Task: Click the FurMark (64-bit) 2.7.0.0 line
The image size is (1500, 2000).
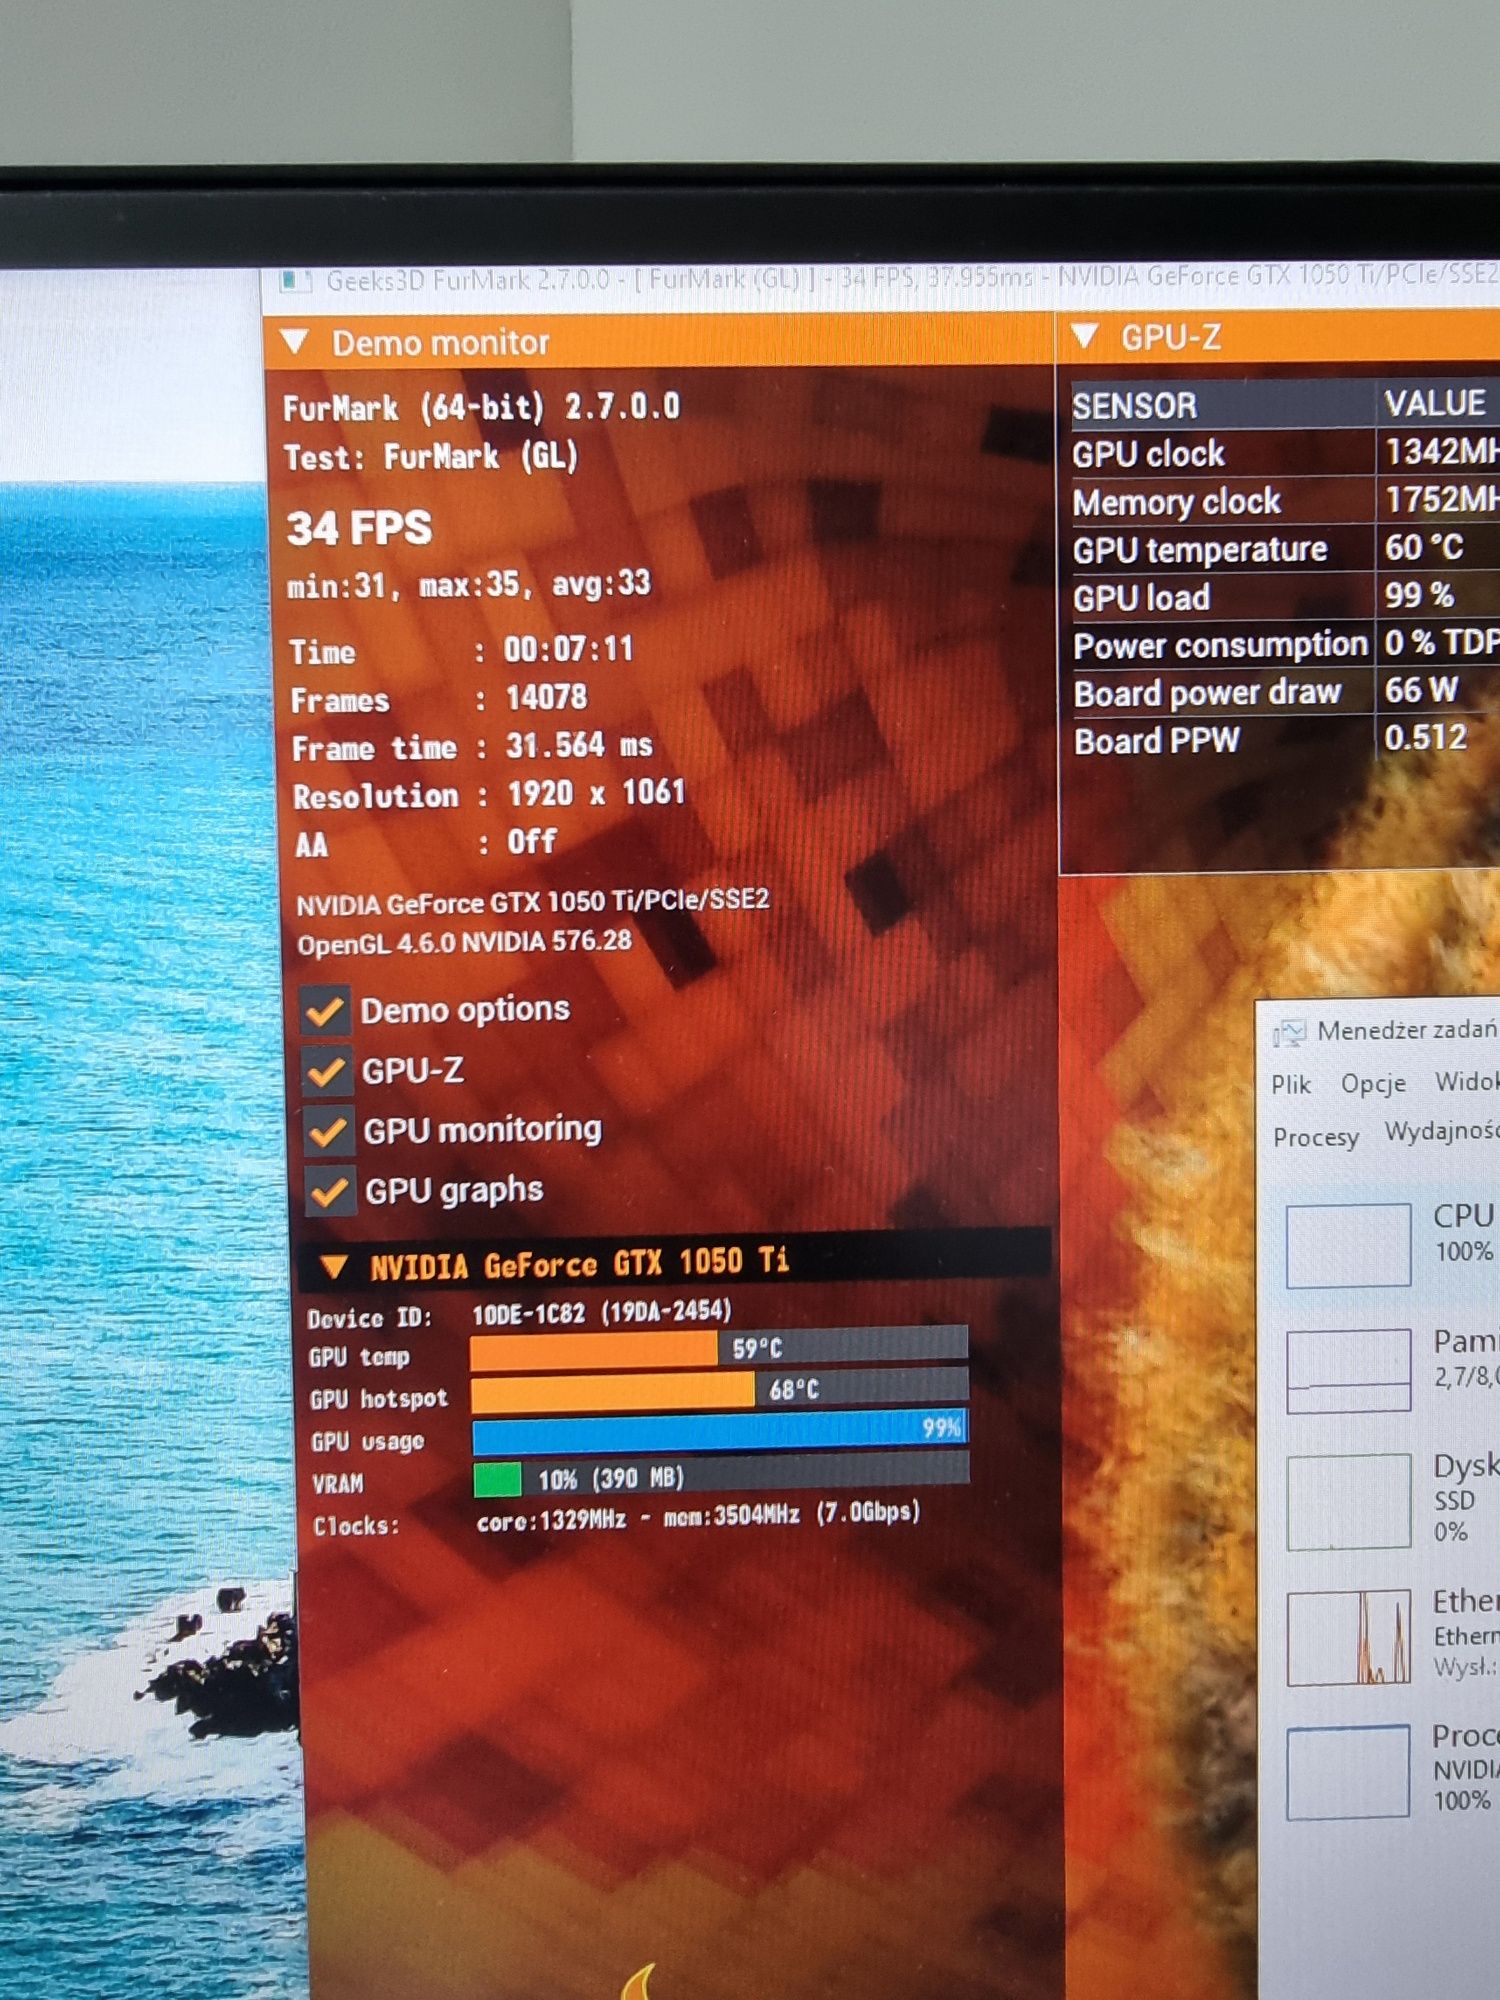Action: click(x=481, y=407)
